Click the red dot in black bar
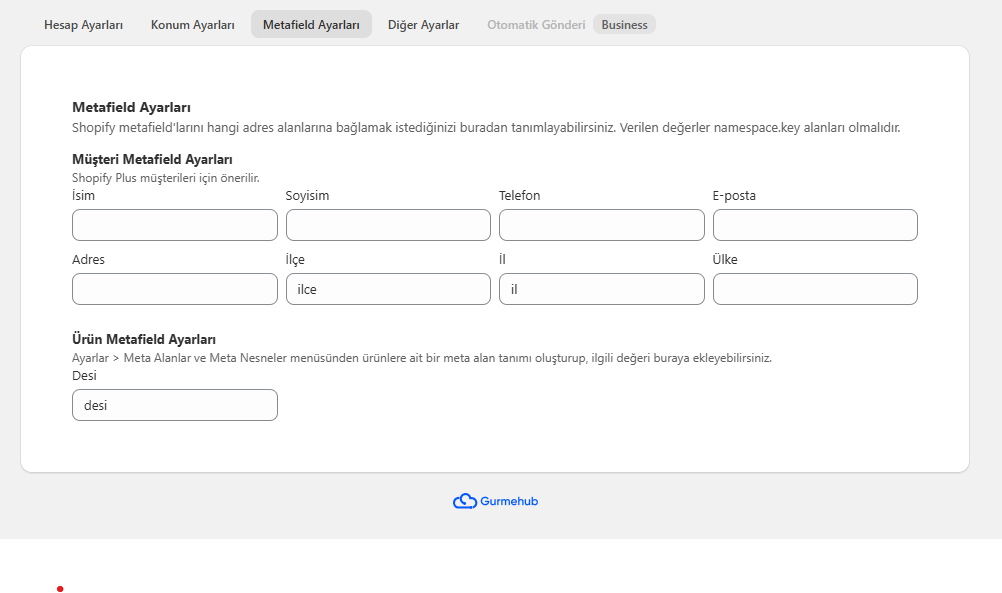The width and height of the screenshot is (1002, 593). click(x=60, y=589)
